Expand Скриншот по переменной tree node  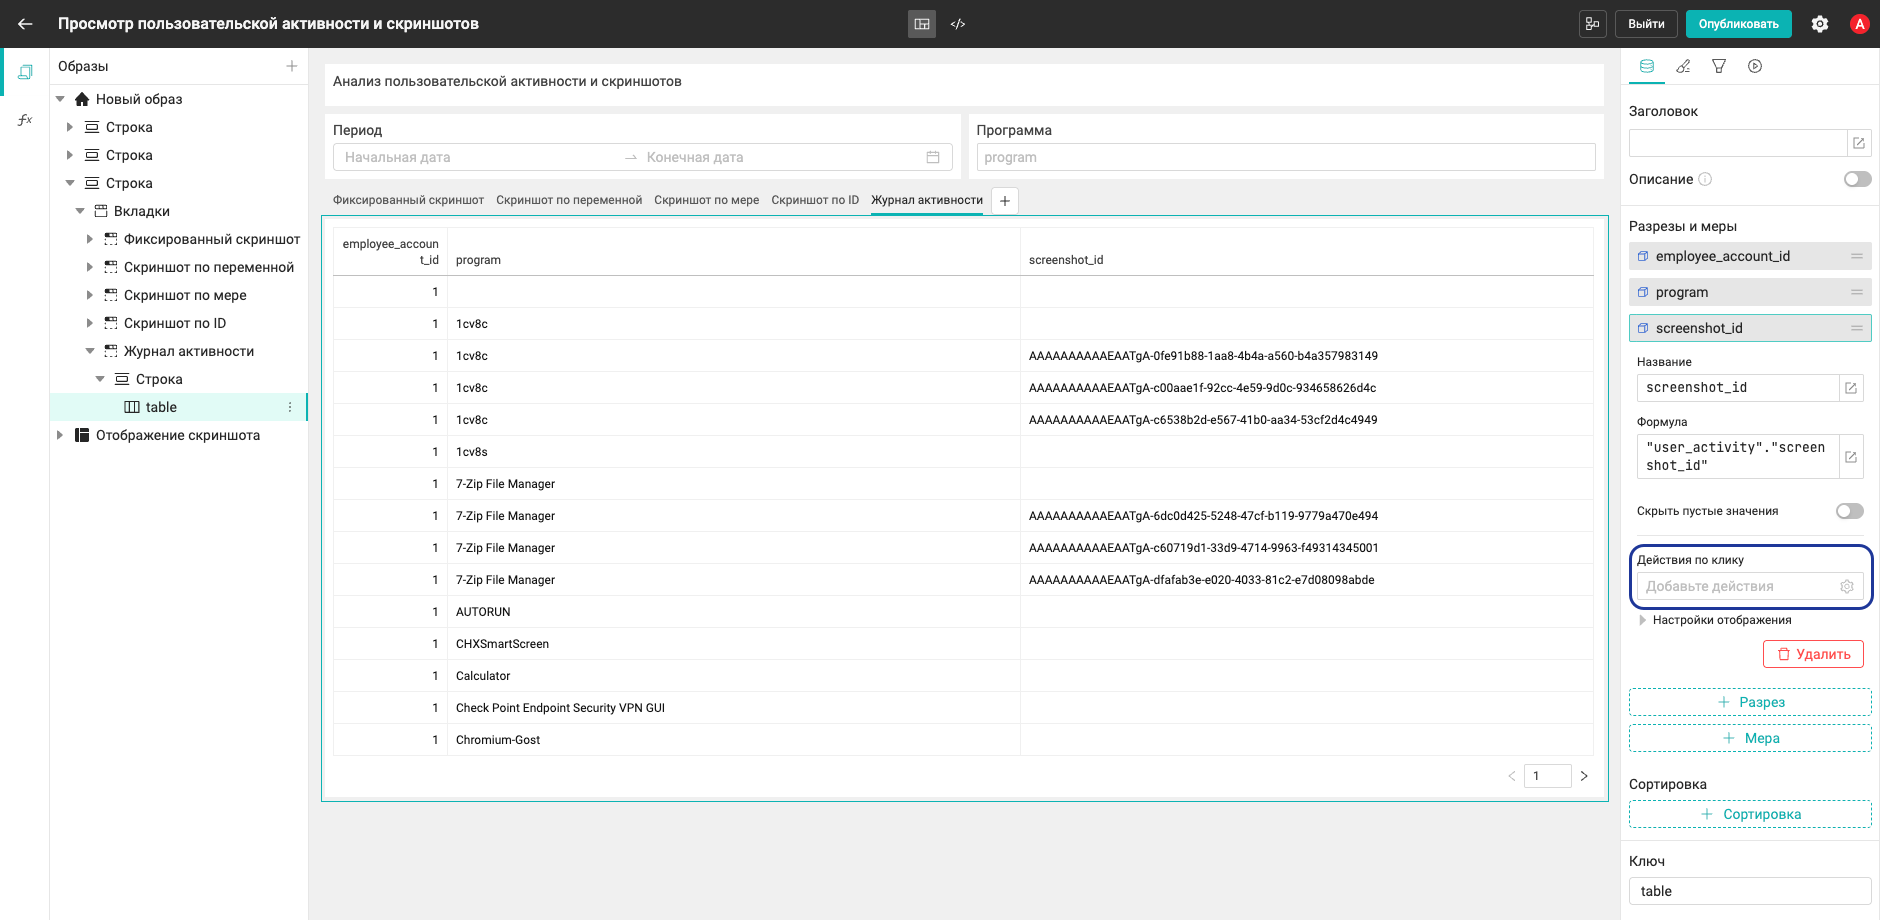(x=89, y=267)
